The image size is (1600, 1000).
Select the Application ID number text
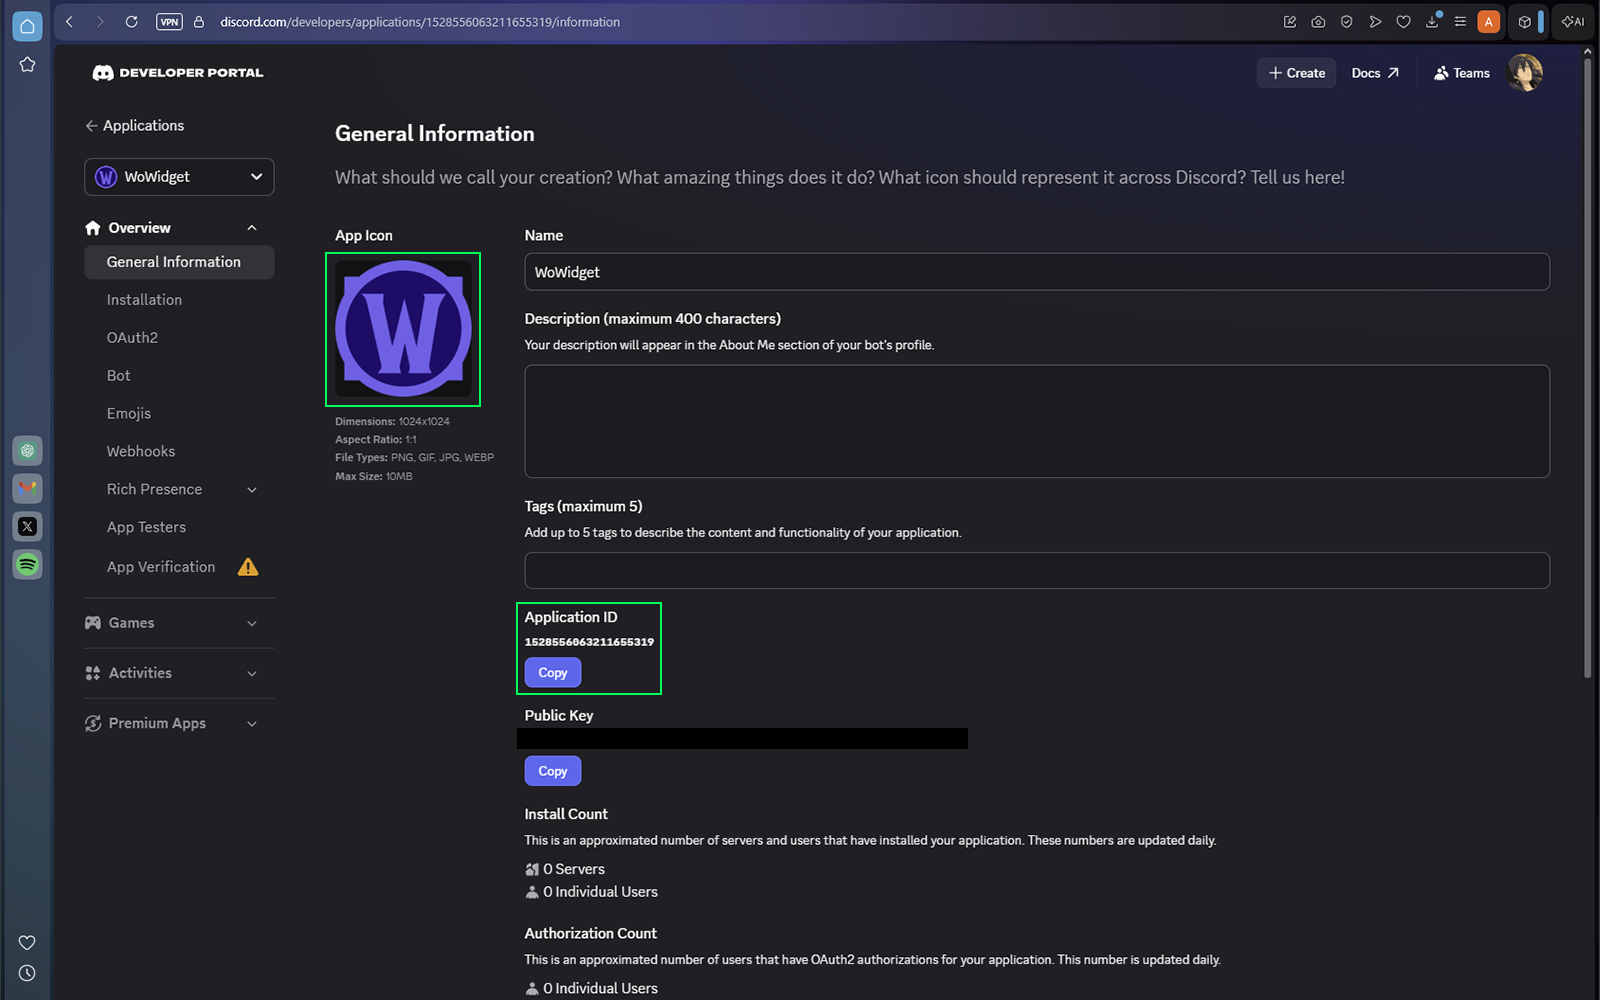(589, 642)
